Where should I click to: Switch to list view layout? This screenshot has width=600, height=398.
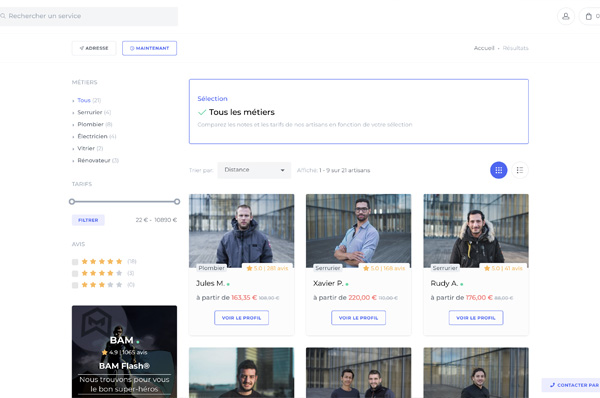pos(520,170)
